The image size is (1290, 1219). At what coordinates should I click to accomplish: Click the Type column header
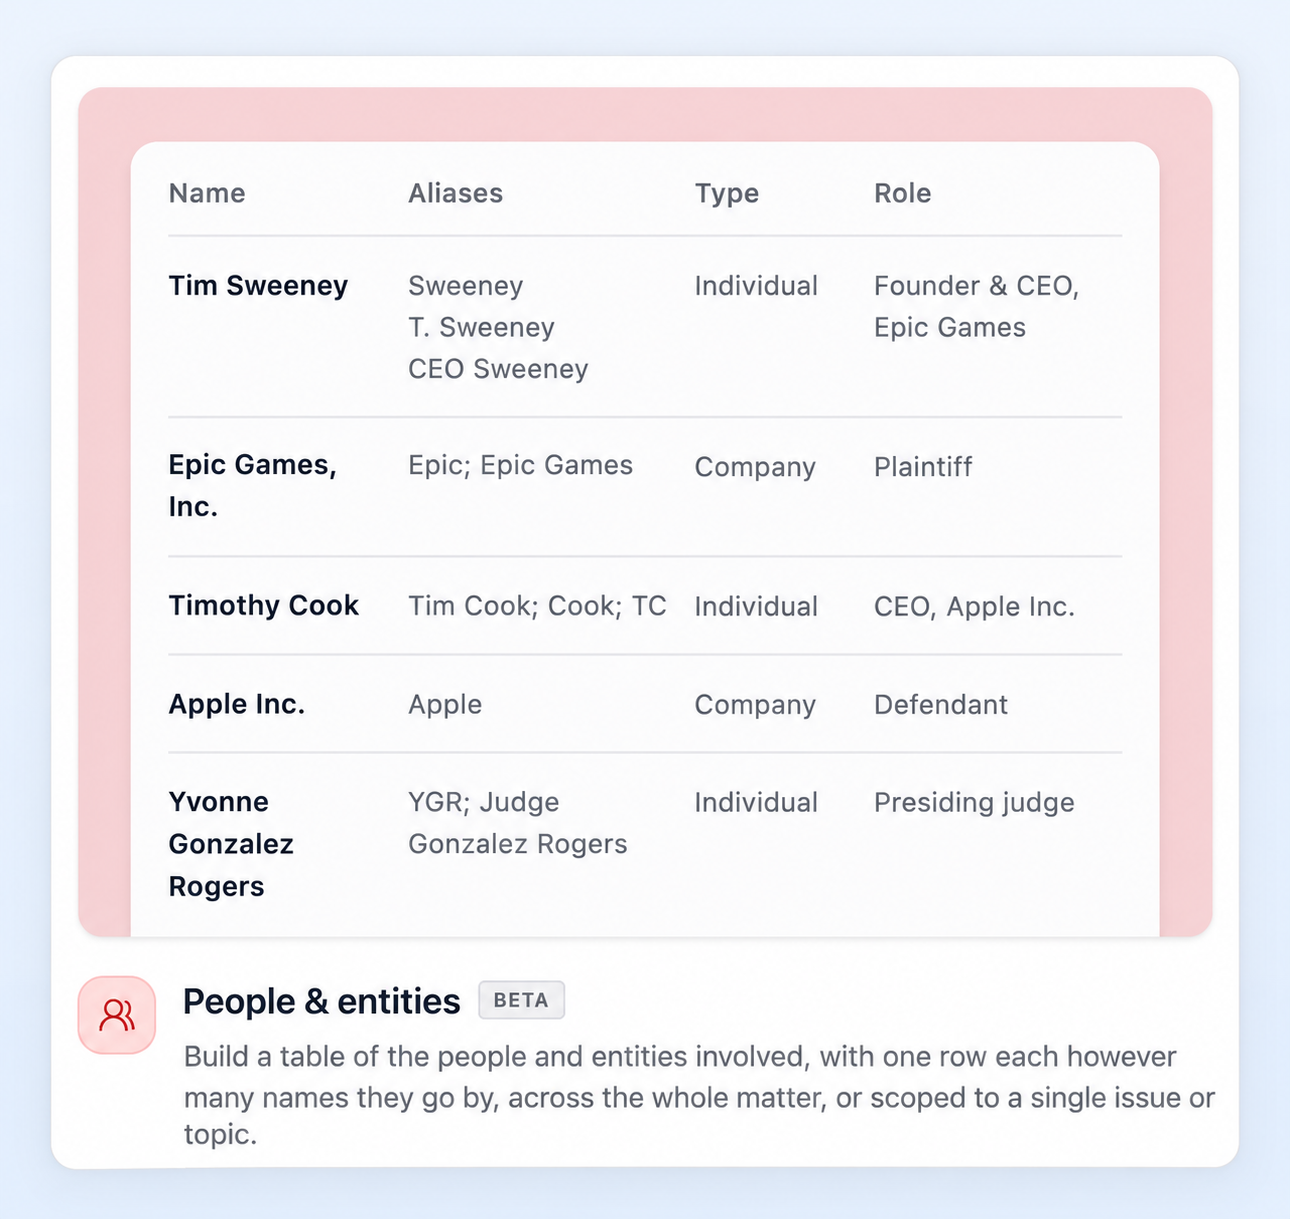point(726,193)
